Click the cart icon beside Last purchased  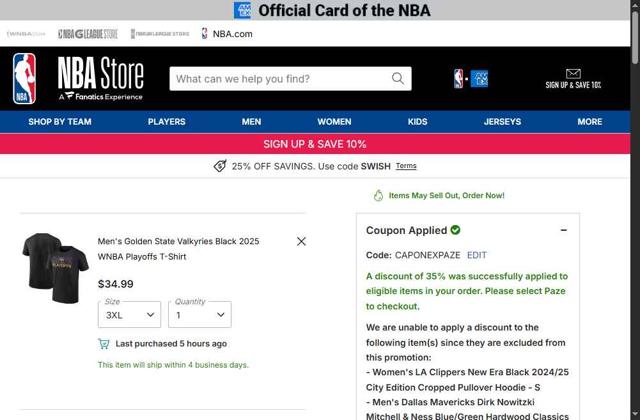coord(104,344)
